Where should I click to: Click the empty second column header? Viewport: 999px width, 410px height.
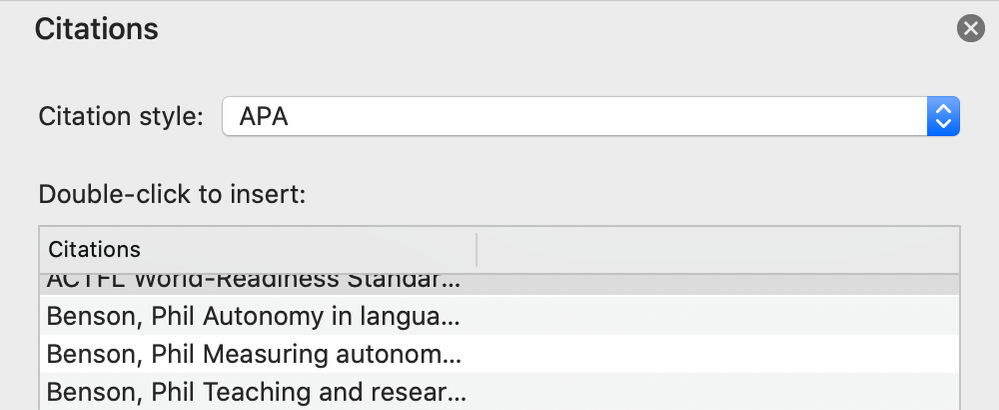click(718, 249)
